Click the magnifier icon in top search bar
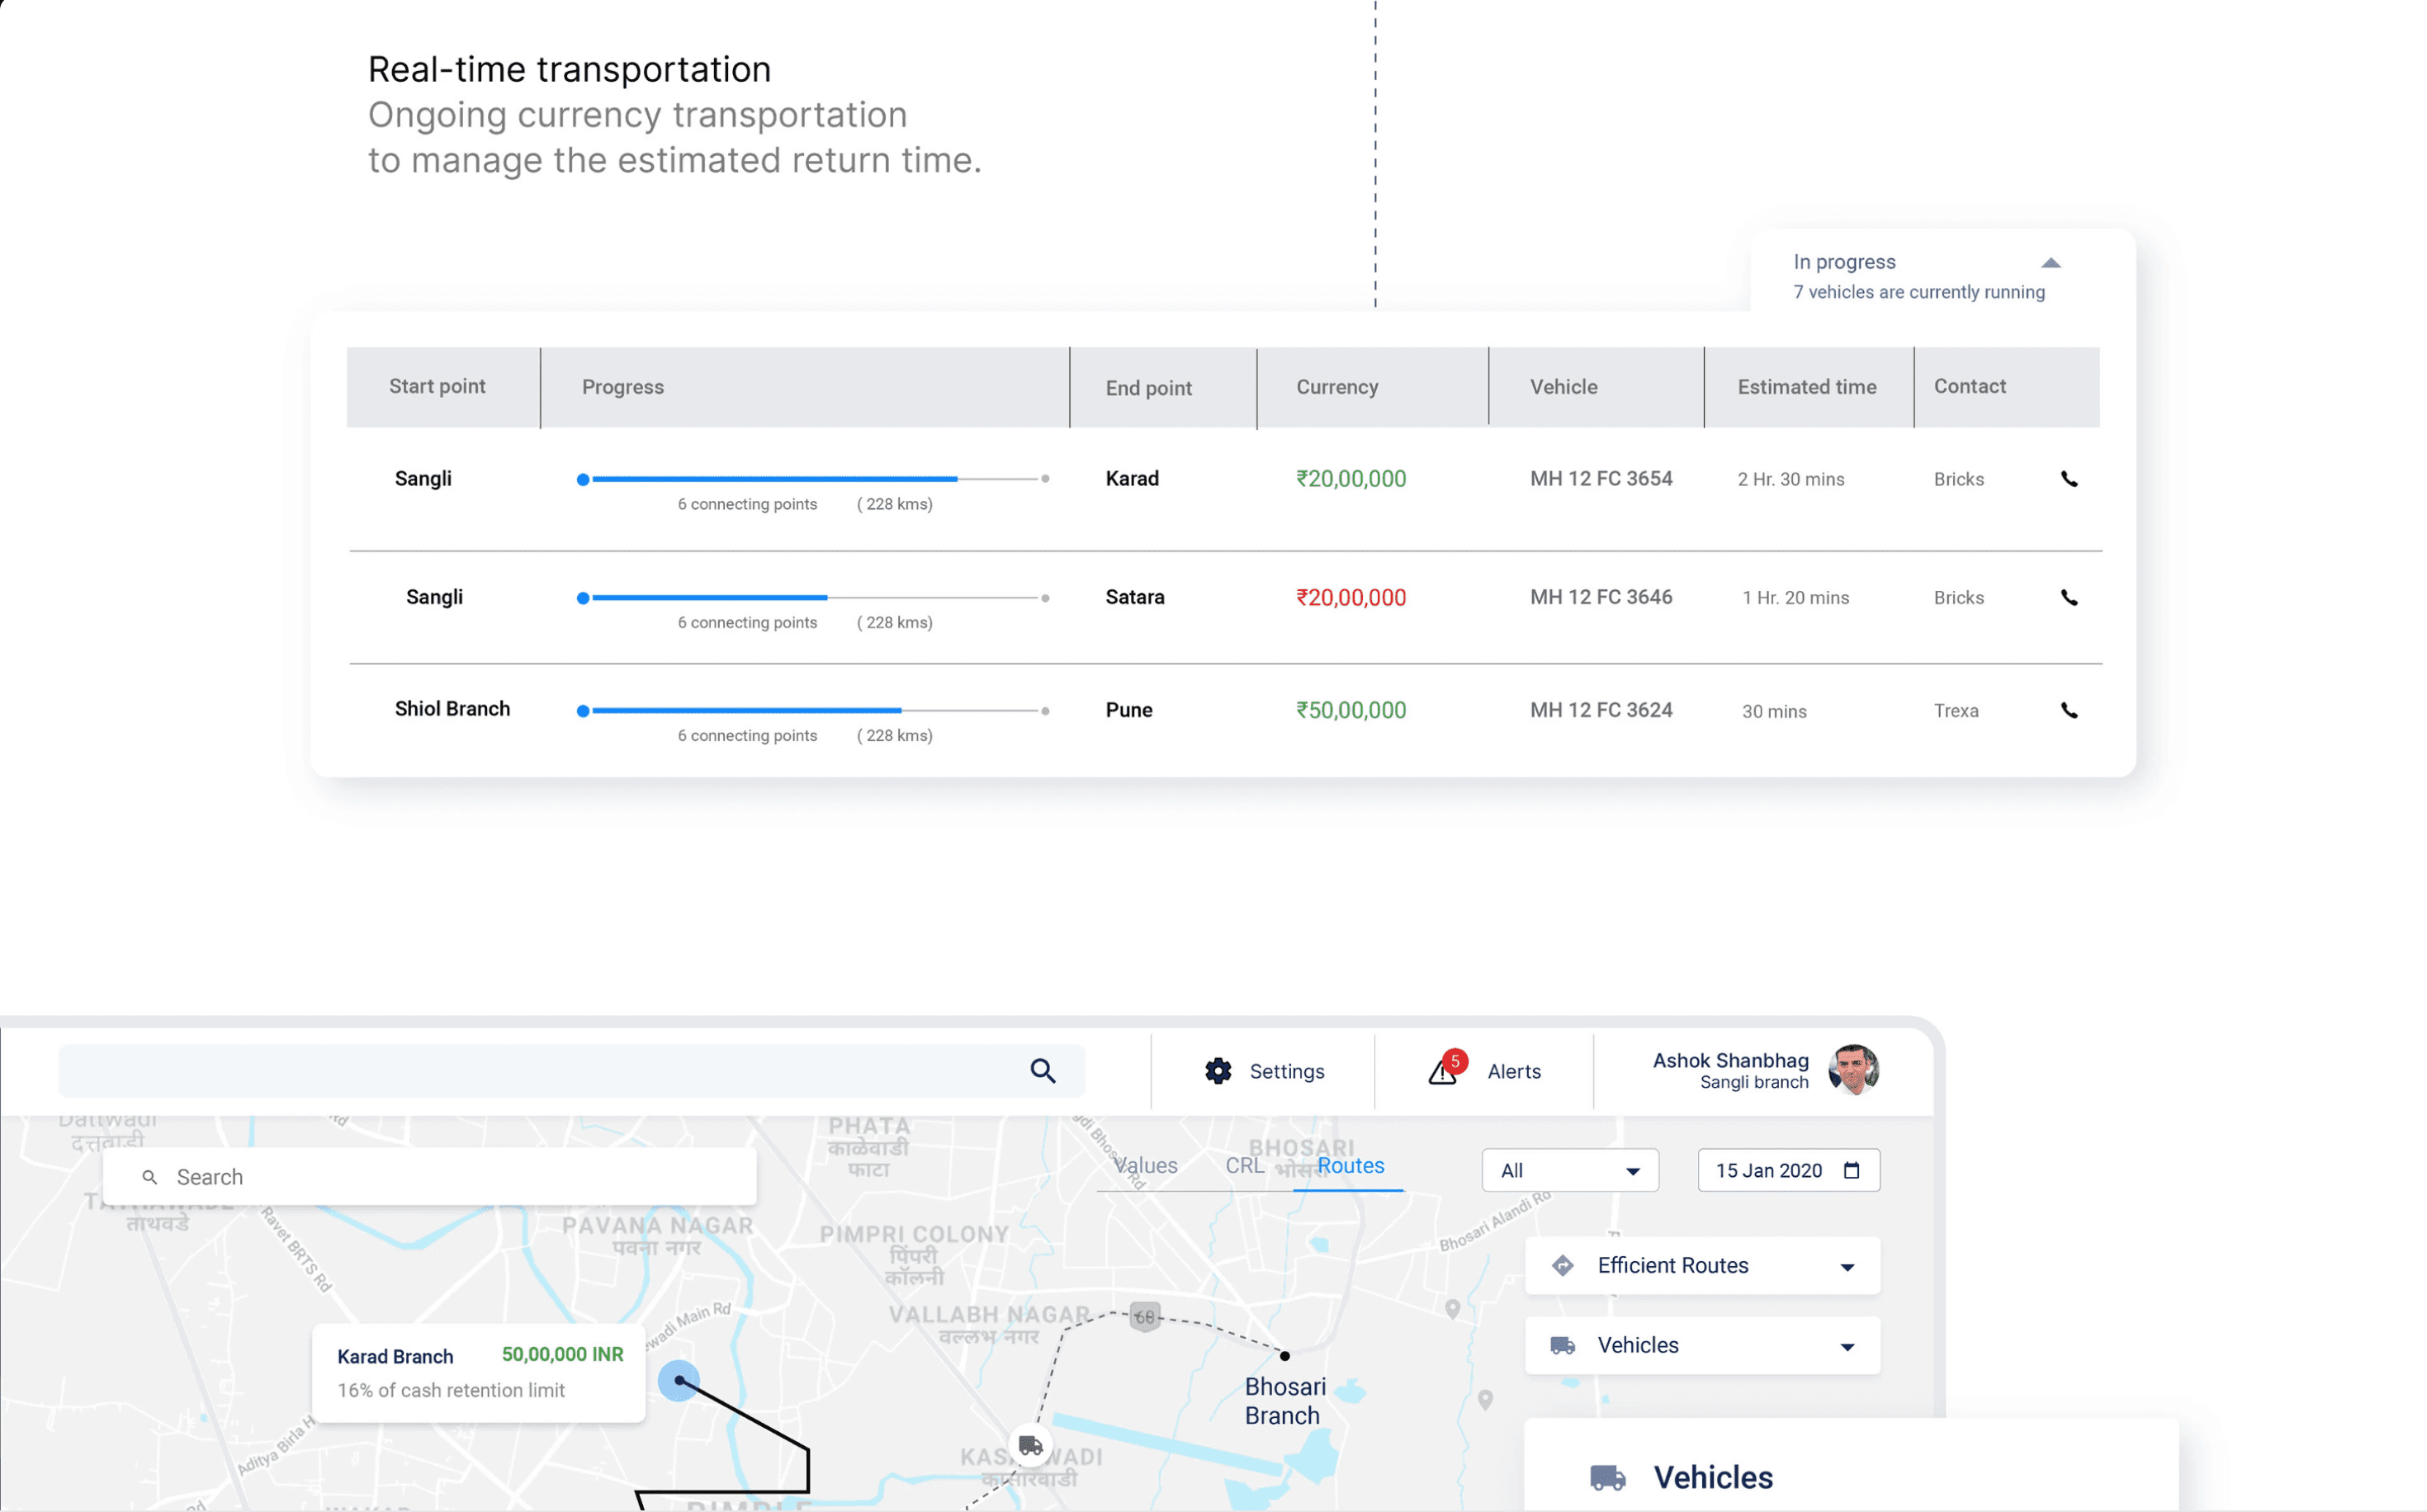Image resolution: width=2427 pixels, height=1512 pixels. 1042,1071
